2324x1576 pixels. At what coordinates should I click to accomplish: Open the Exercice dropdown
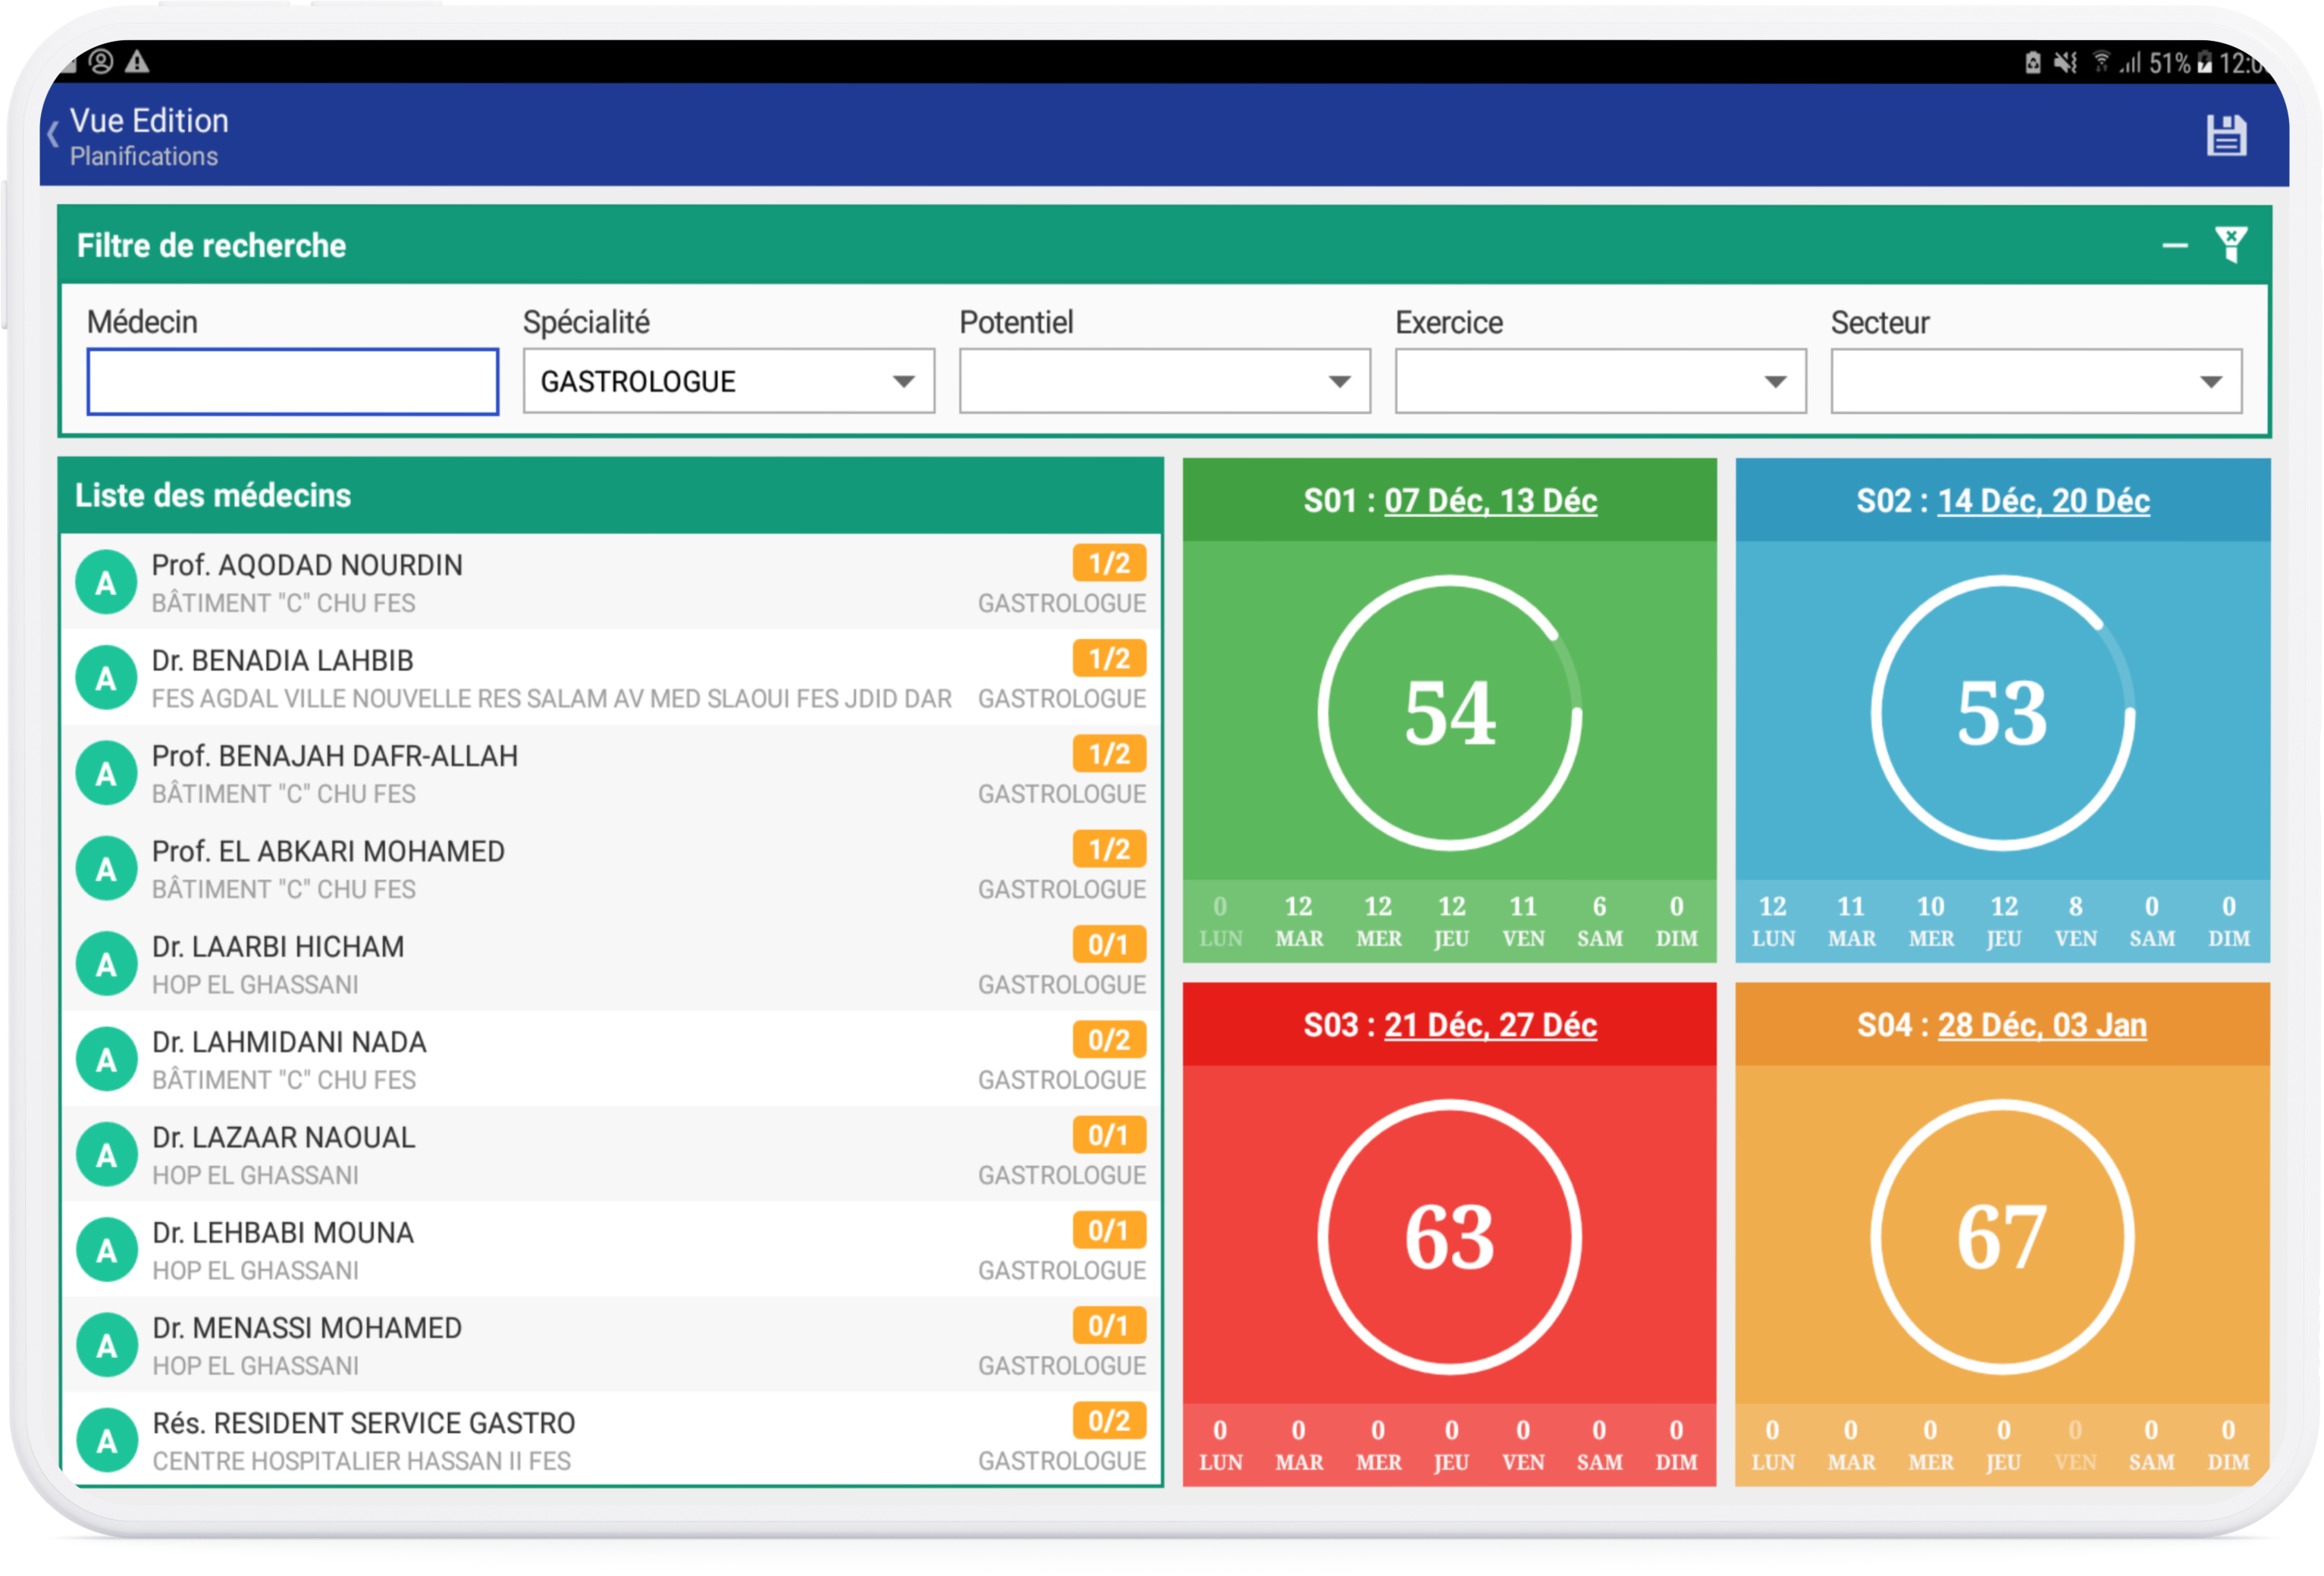(1600, 381)
